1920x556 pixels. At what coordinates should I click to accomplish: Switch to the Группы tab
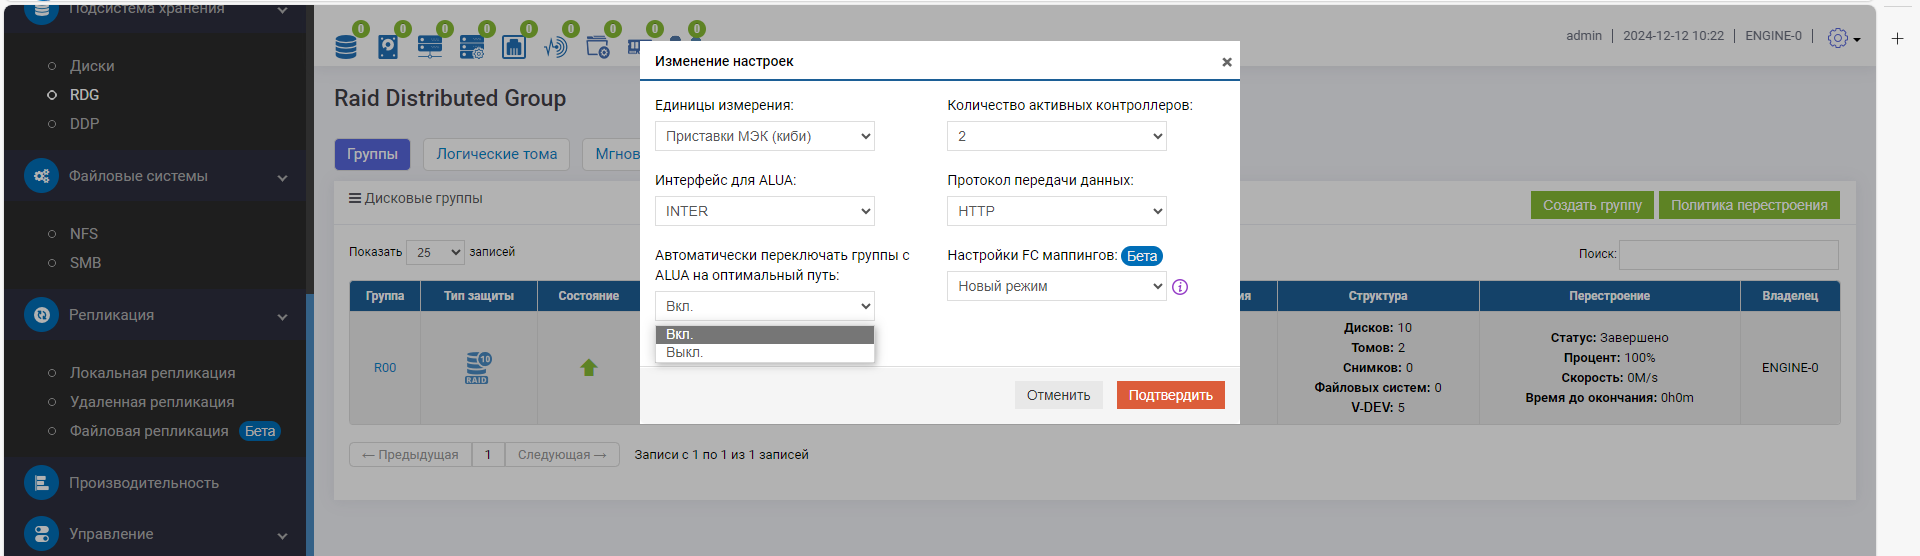coord(372,154)
